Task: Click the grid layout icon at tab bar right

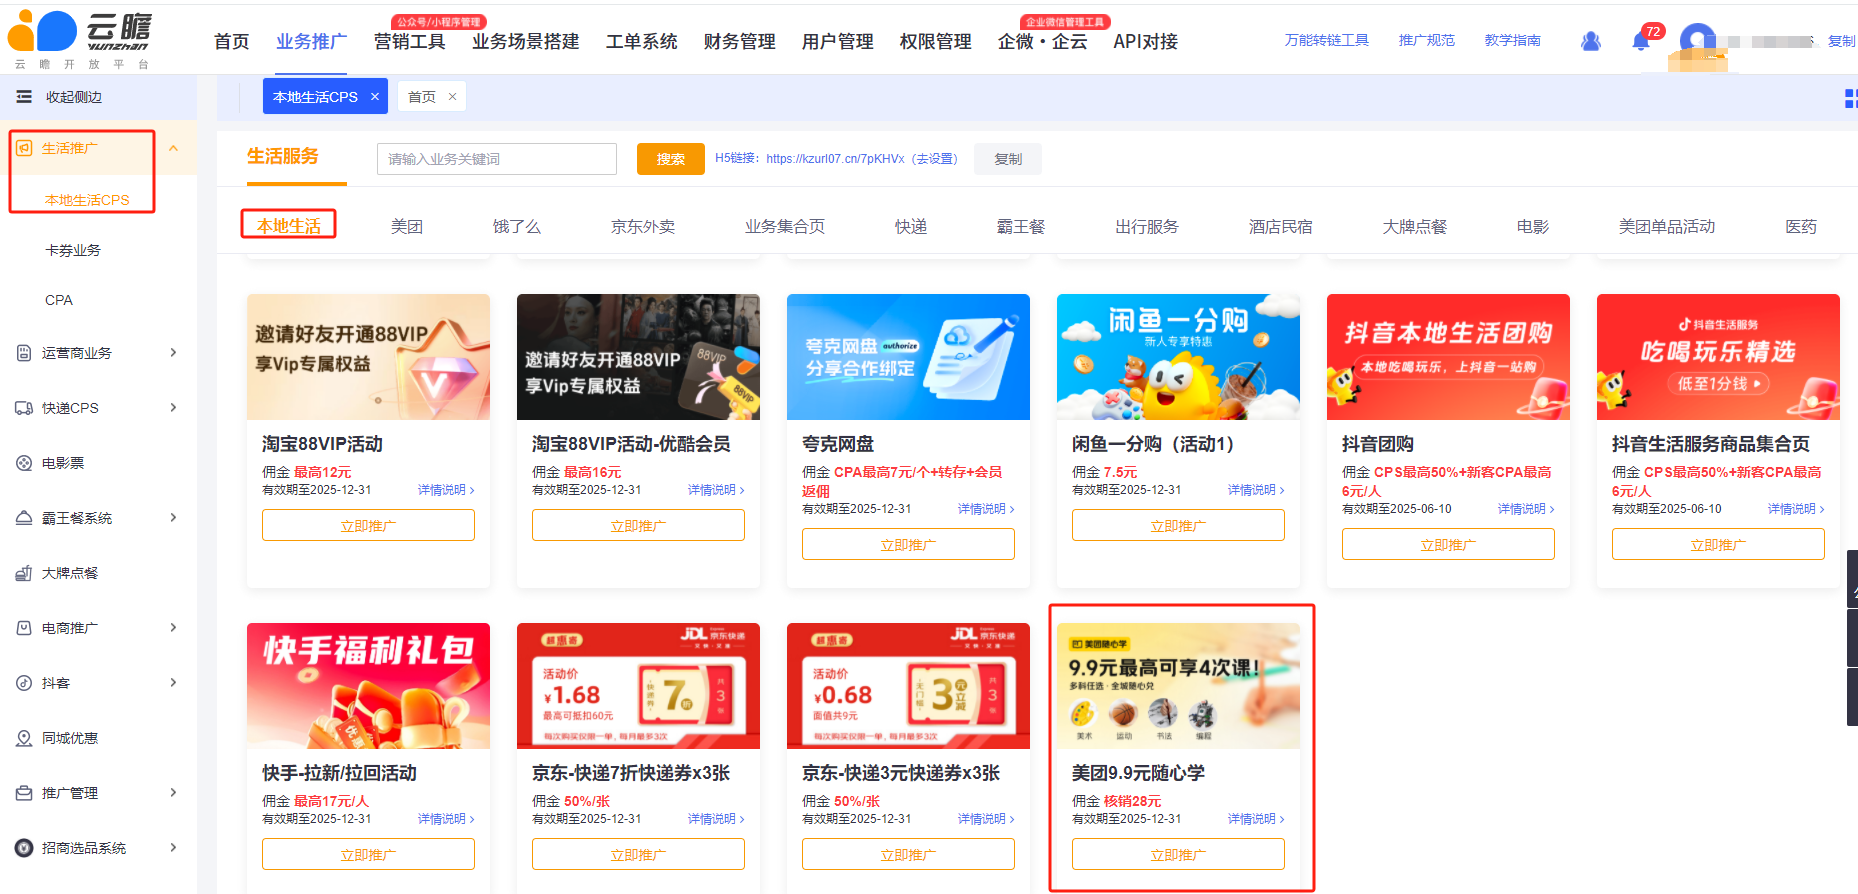Action: 1851,98
